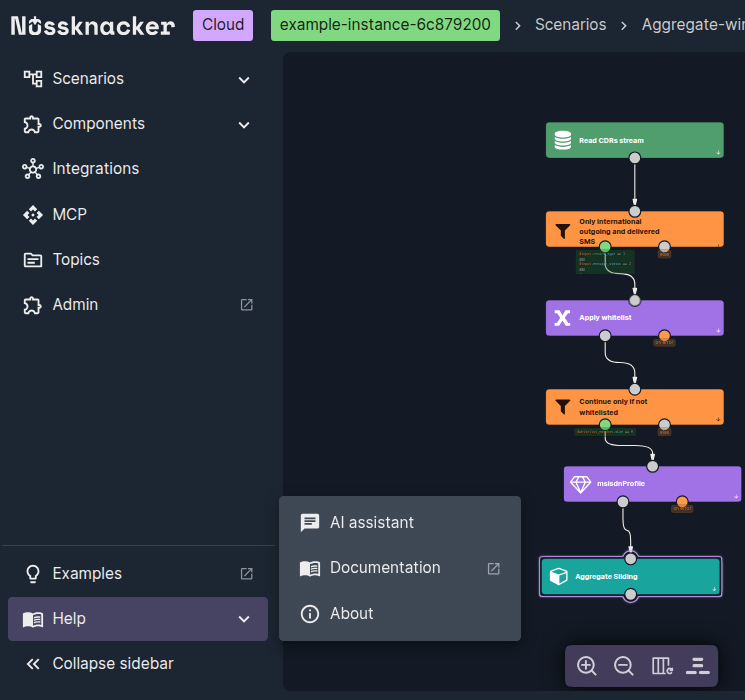Click the X icon on Apply whitelist
Image resolution: width=745 pixels, height=700 pixels.
[562, 318]
